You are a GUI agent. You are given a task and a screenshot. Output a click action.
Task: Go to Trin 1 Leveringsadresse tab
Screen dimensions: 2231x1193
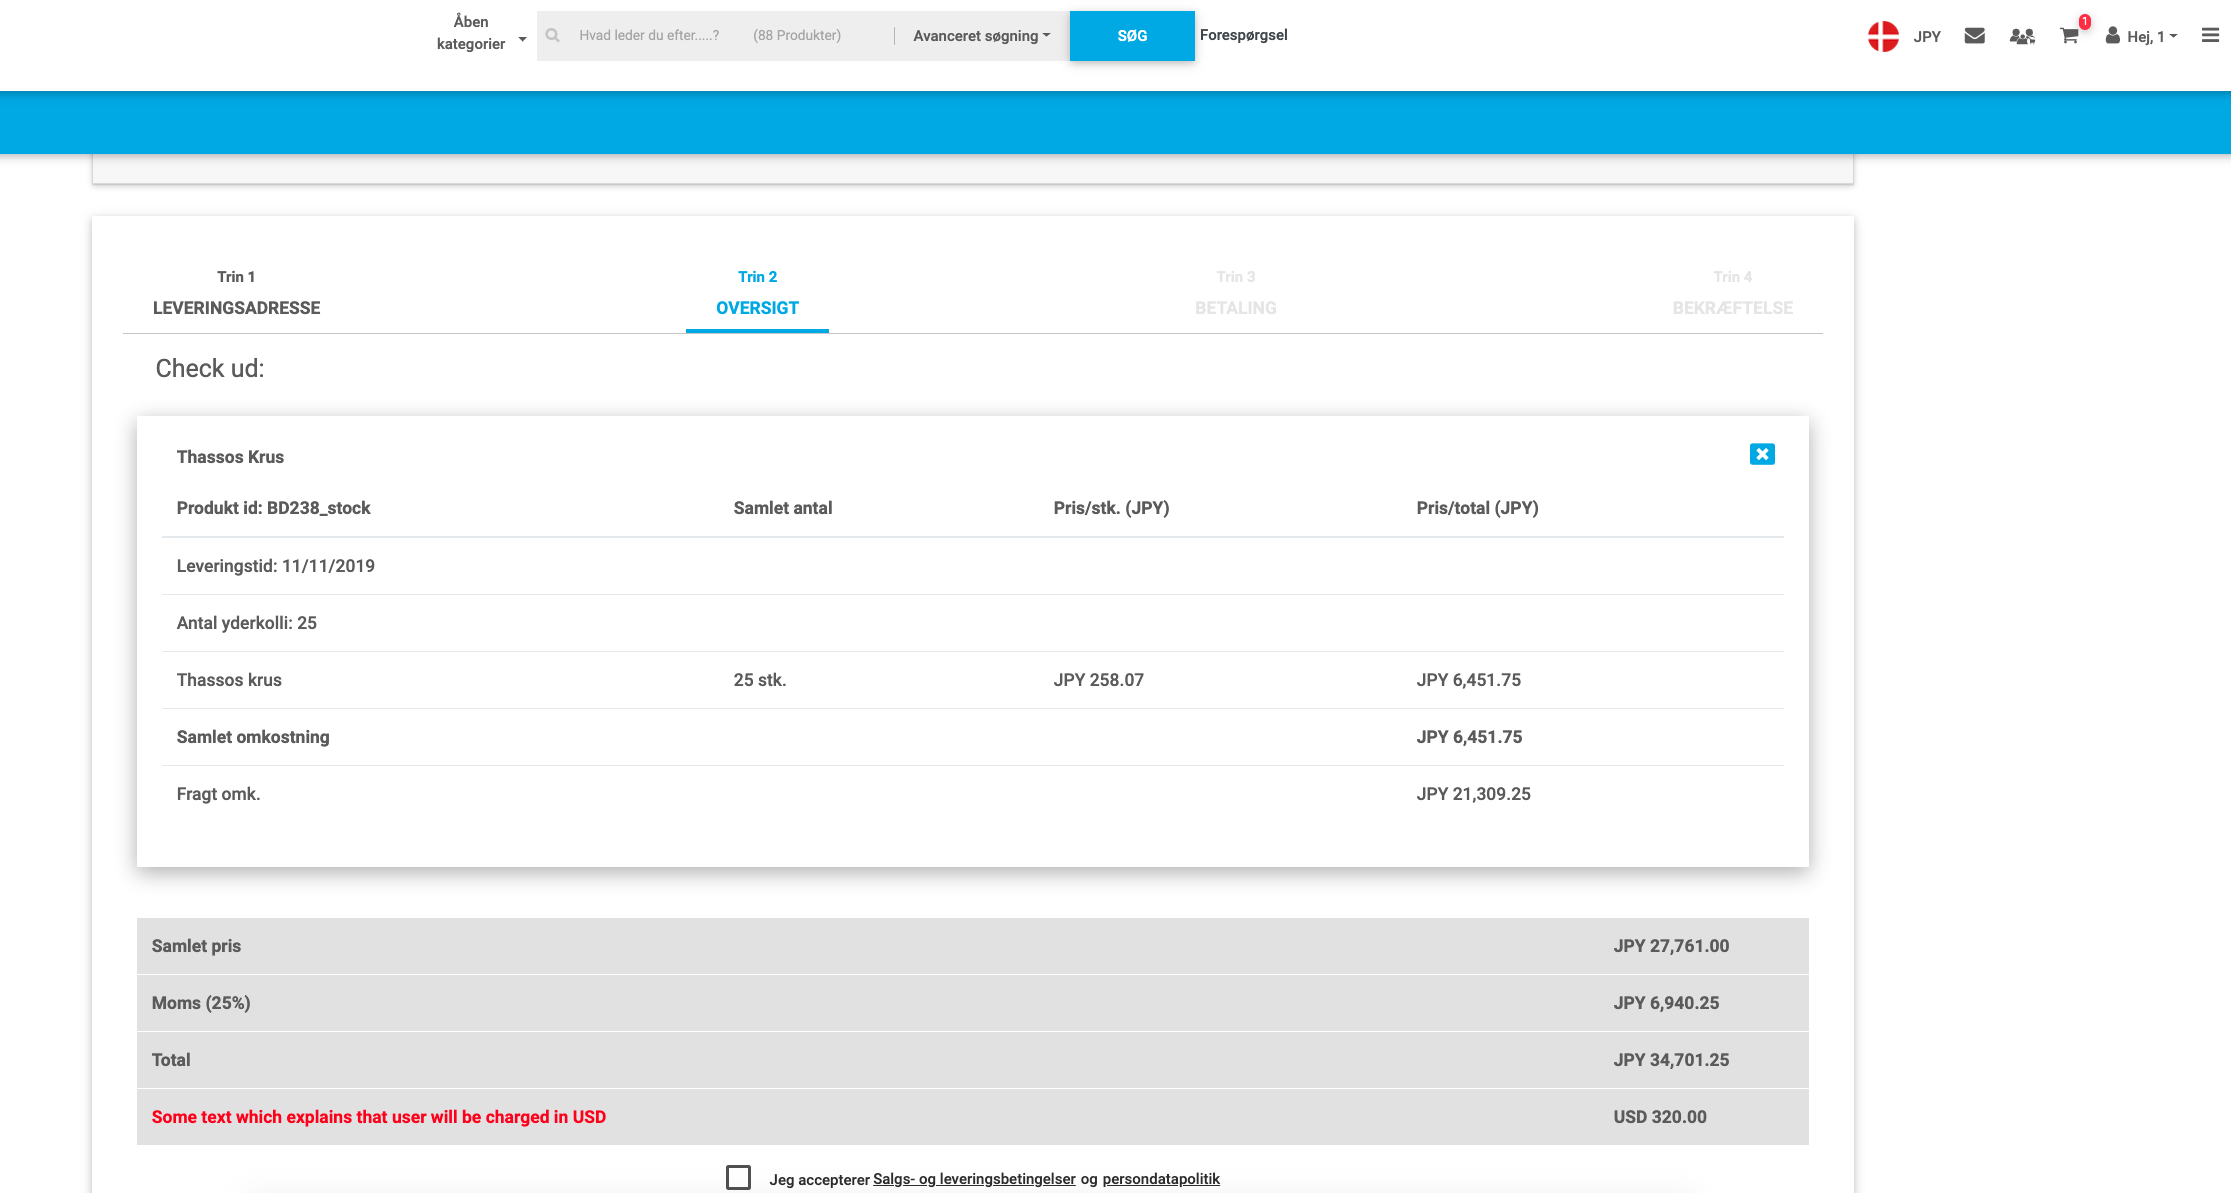(x=236, y=293)
